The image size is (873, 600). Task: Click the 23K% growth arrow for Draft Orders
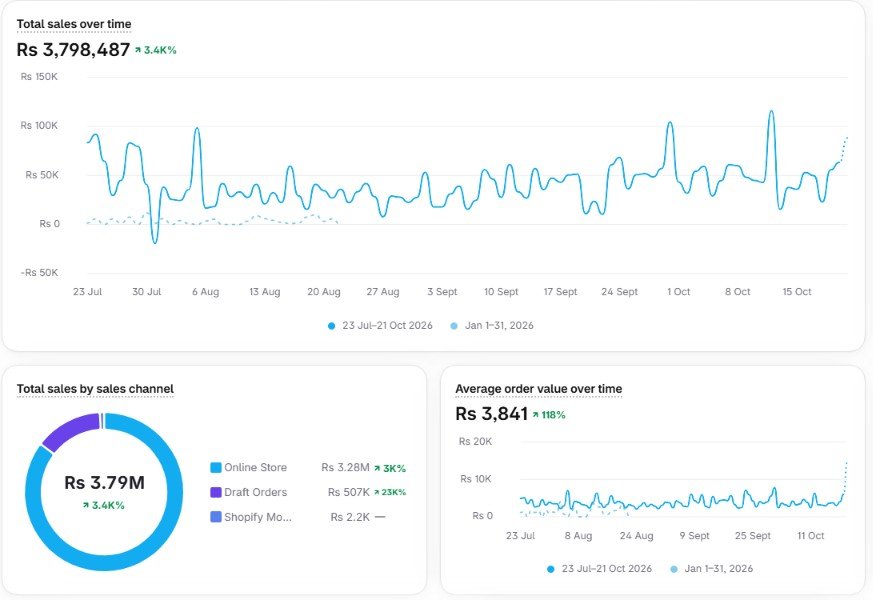click(390, 492)
